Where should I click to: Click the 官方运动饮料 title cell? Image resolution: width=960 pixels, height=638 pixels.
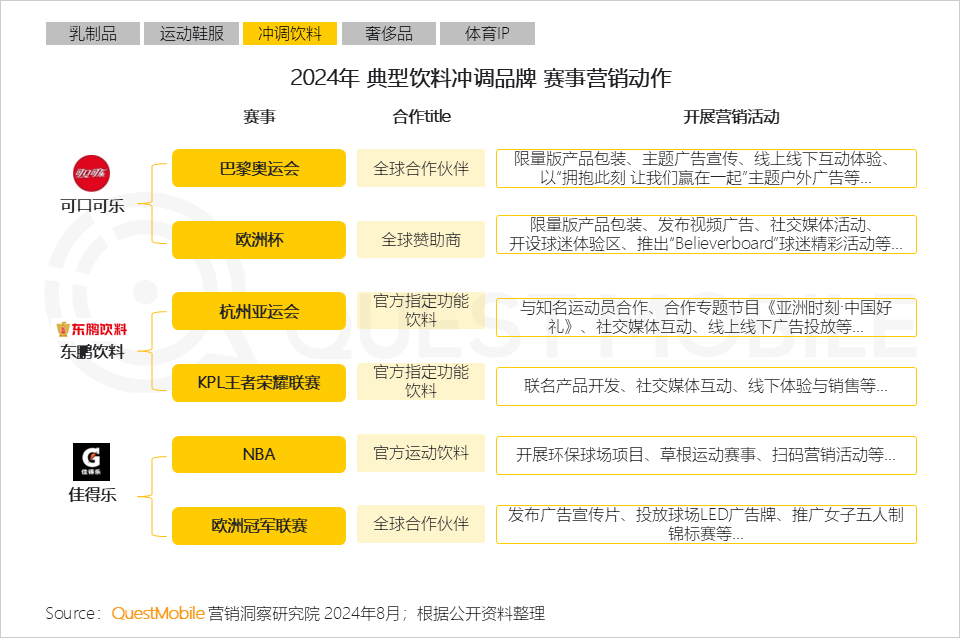coord(421,453)
